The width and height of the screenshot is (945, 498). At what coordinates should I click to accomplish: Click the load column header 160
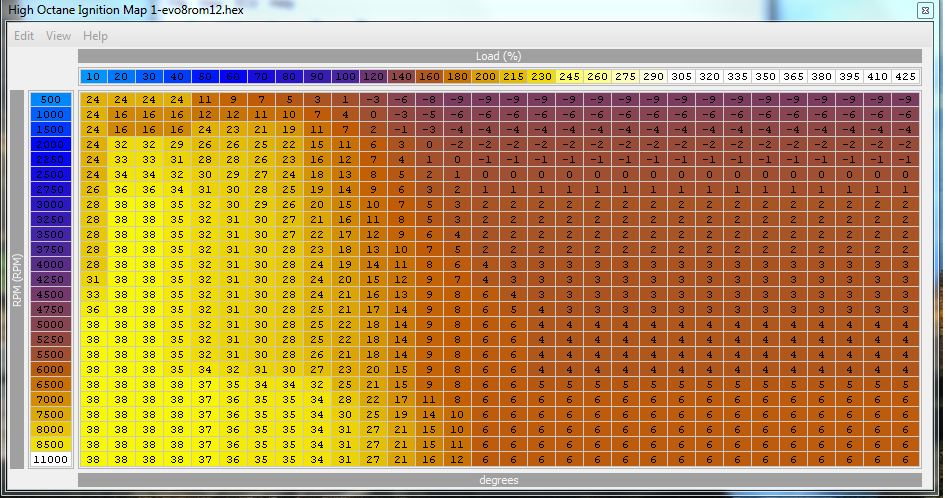430,77
